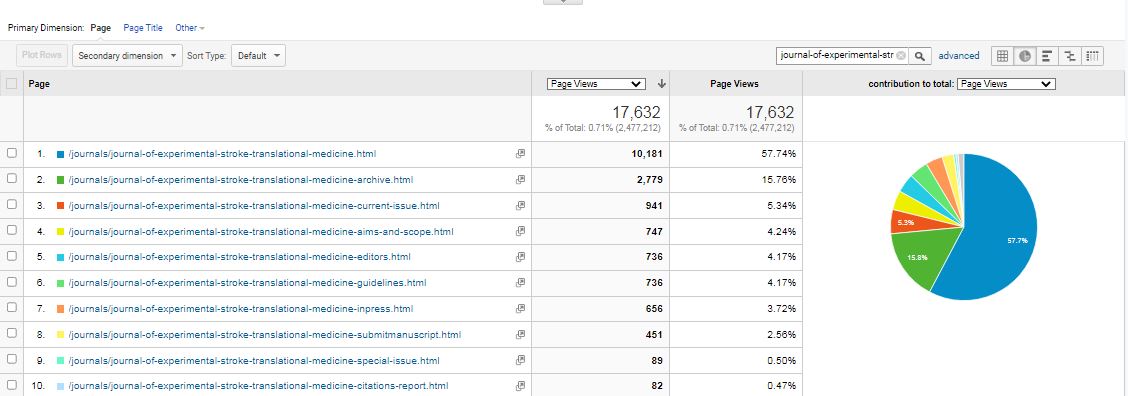The height and width of the screenshot is (396, 1128).
Task: Click the second Page Views column header
Action: click(x=734, y=84)
